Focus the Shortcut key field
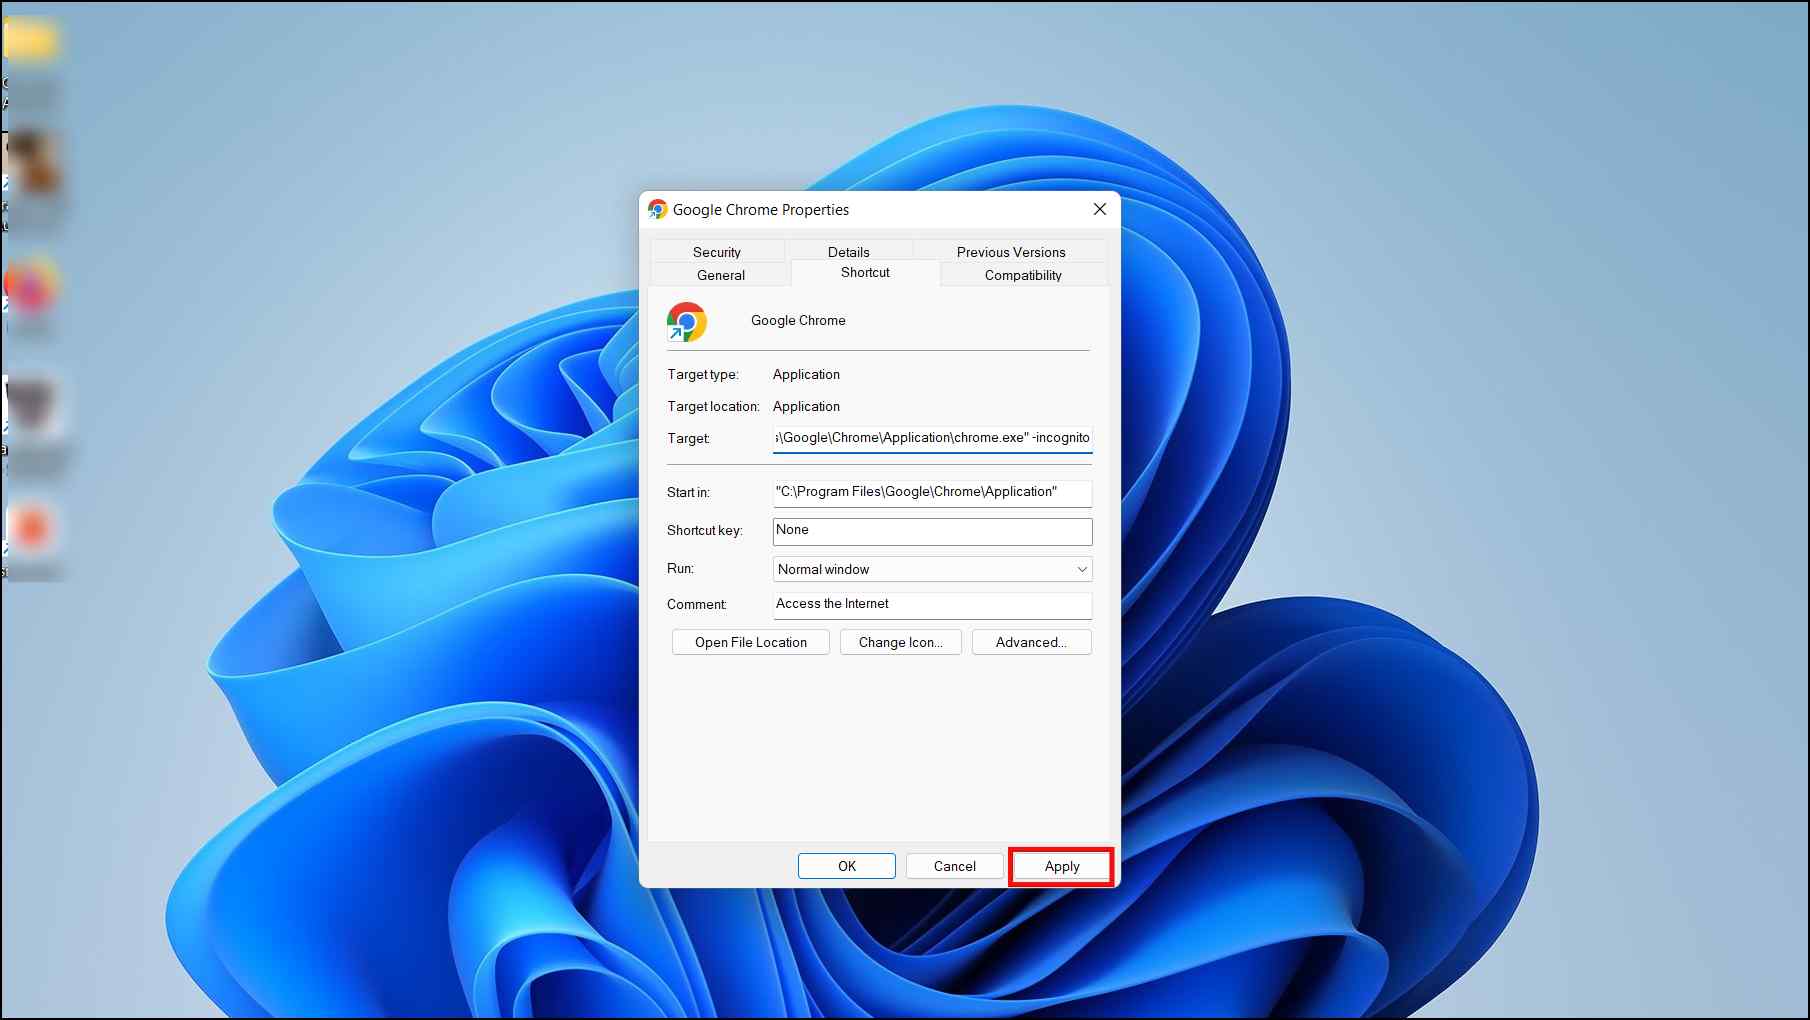 [x=932, y=531]
